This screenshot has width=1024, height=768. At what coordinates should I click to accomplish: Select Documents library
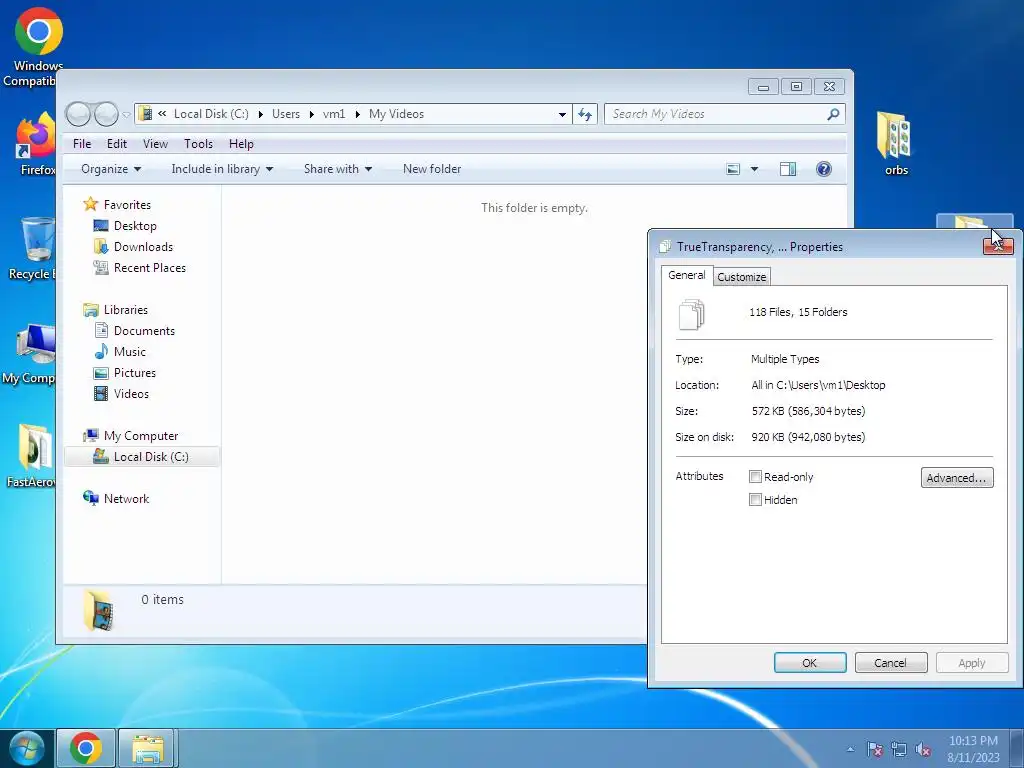coord(144,331)
